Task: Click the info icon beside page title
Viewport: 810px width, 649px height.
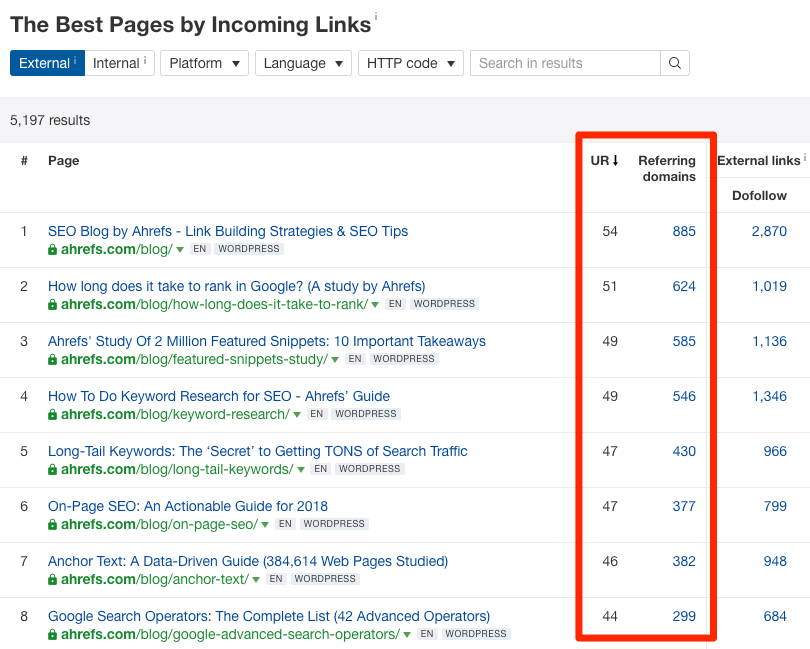Action: pyautogui.click(x=376, y=17)
